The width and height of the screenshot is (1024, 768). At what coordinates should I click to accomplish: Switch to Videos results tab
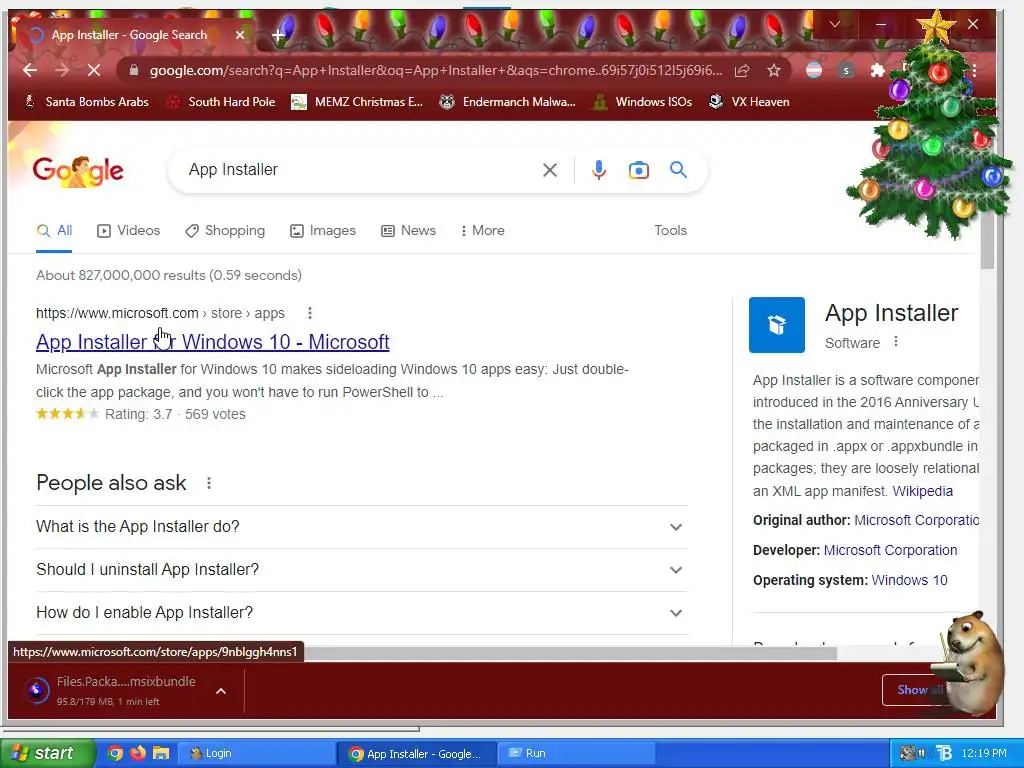(129, 231)
